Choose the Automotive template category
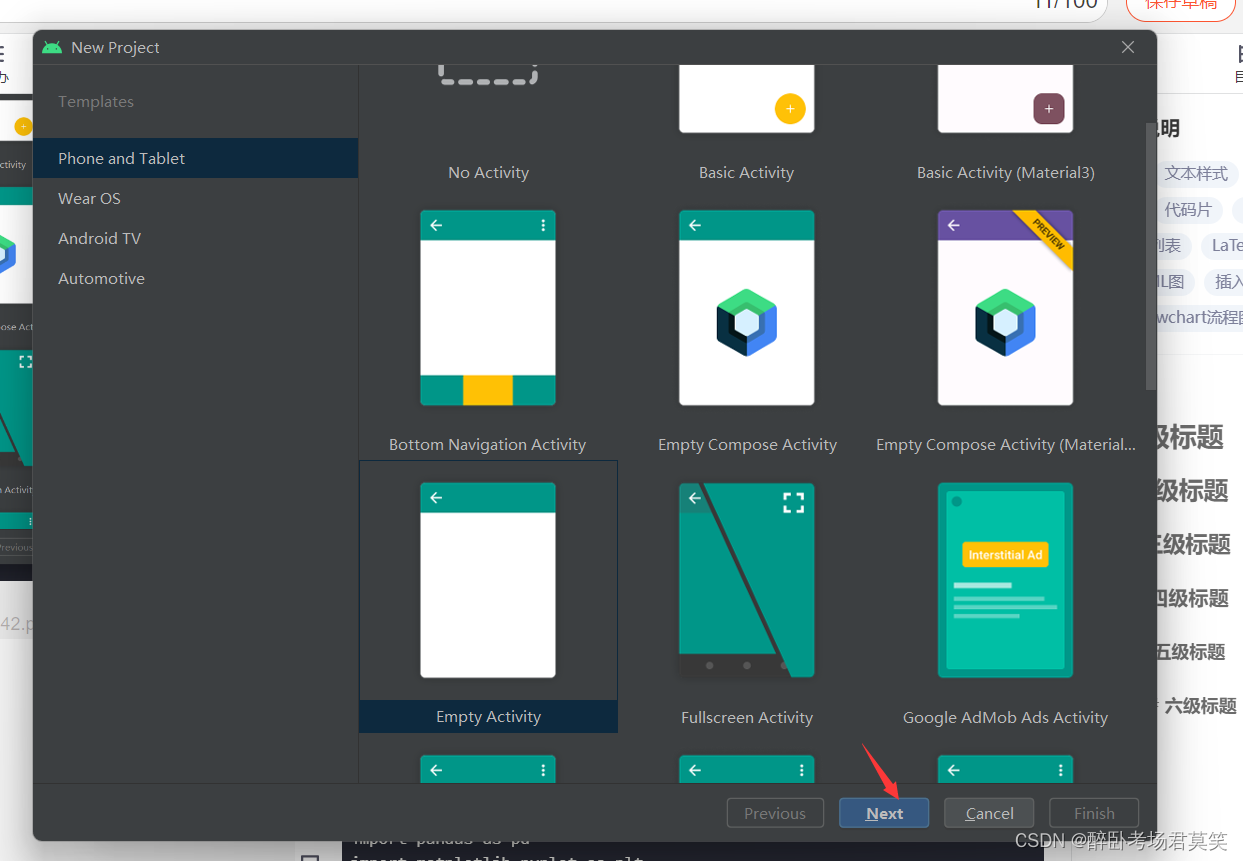The height and width of the screenshot is (861, 1243). point(195,278)
